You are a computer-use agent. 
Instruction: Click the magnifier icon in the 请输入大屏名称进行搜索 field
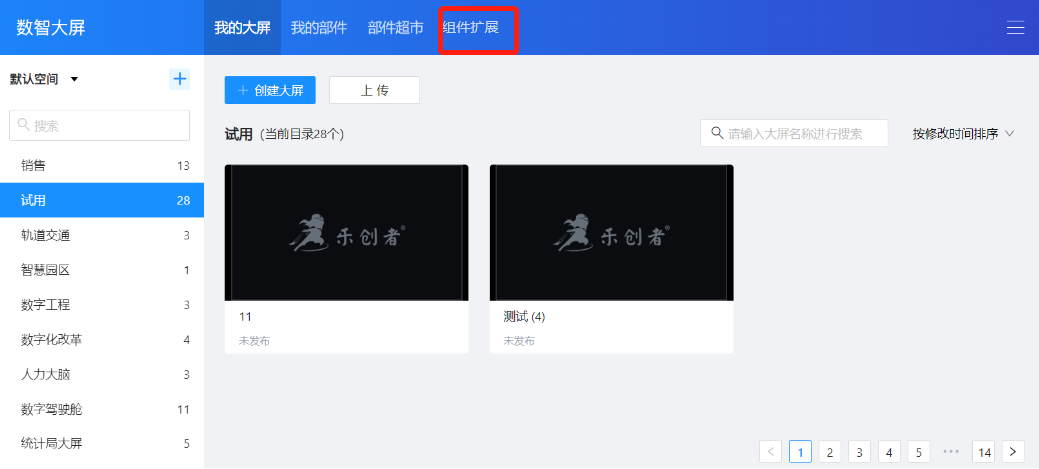pyautogui.click(x=717, y=132)
